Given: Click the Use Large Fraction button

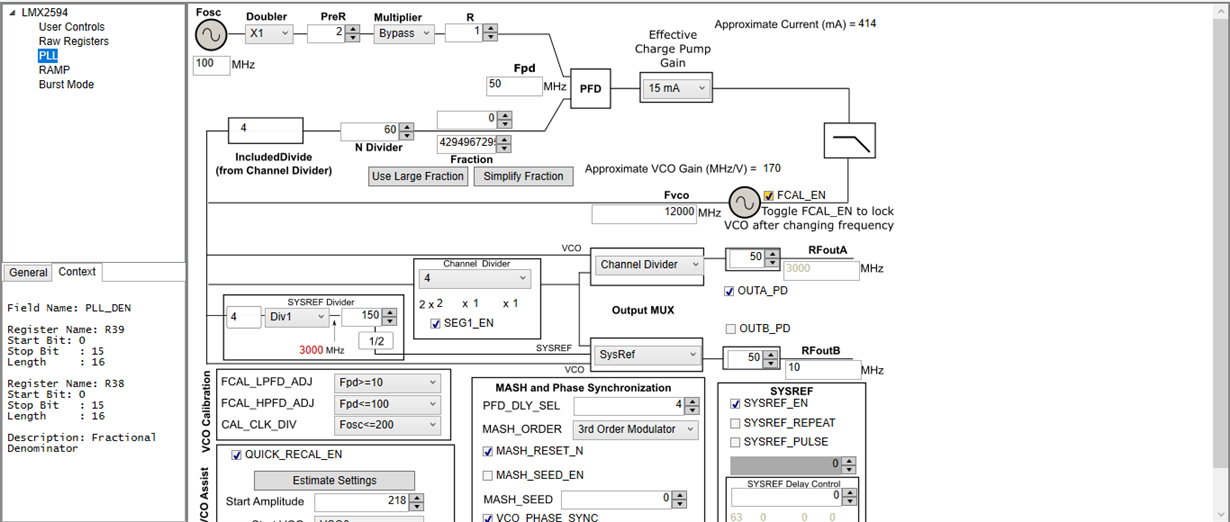Looking at the screenshot, I should click(418, 176).
